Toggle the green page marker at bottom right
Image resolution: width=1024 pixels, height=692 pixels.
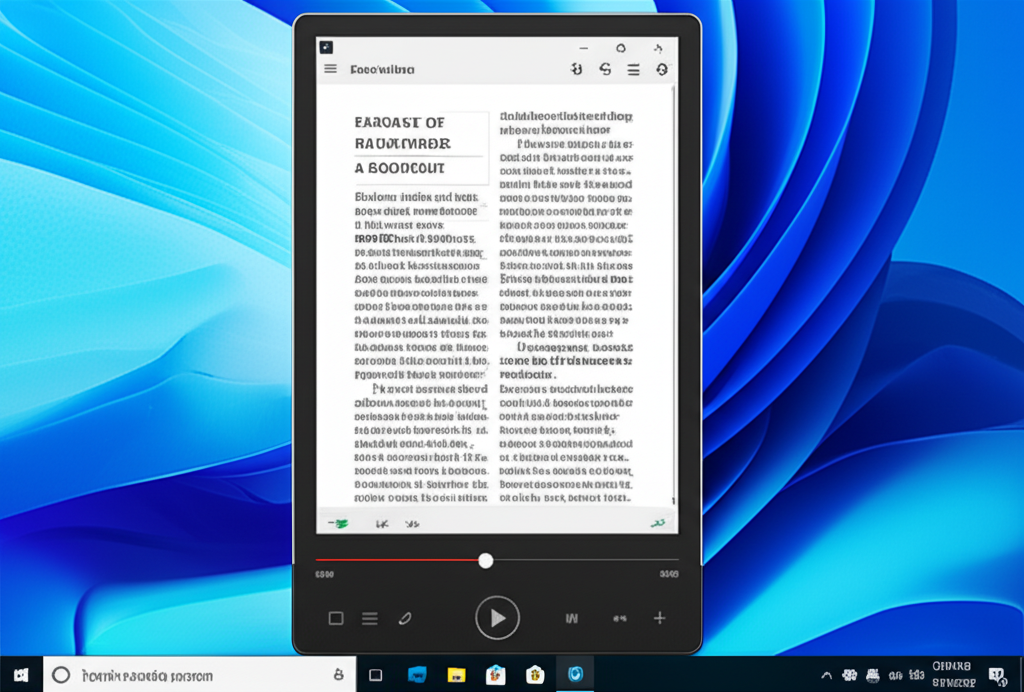(x=660, y=521)
